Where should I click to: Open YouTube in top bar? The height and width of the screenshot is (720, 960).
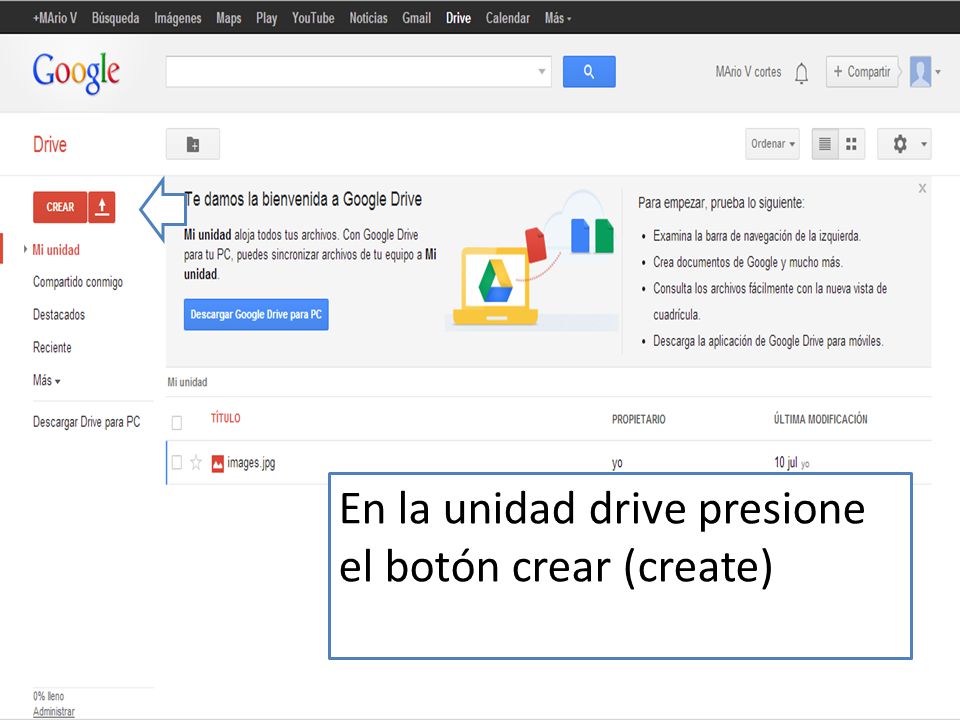point(313,18)
